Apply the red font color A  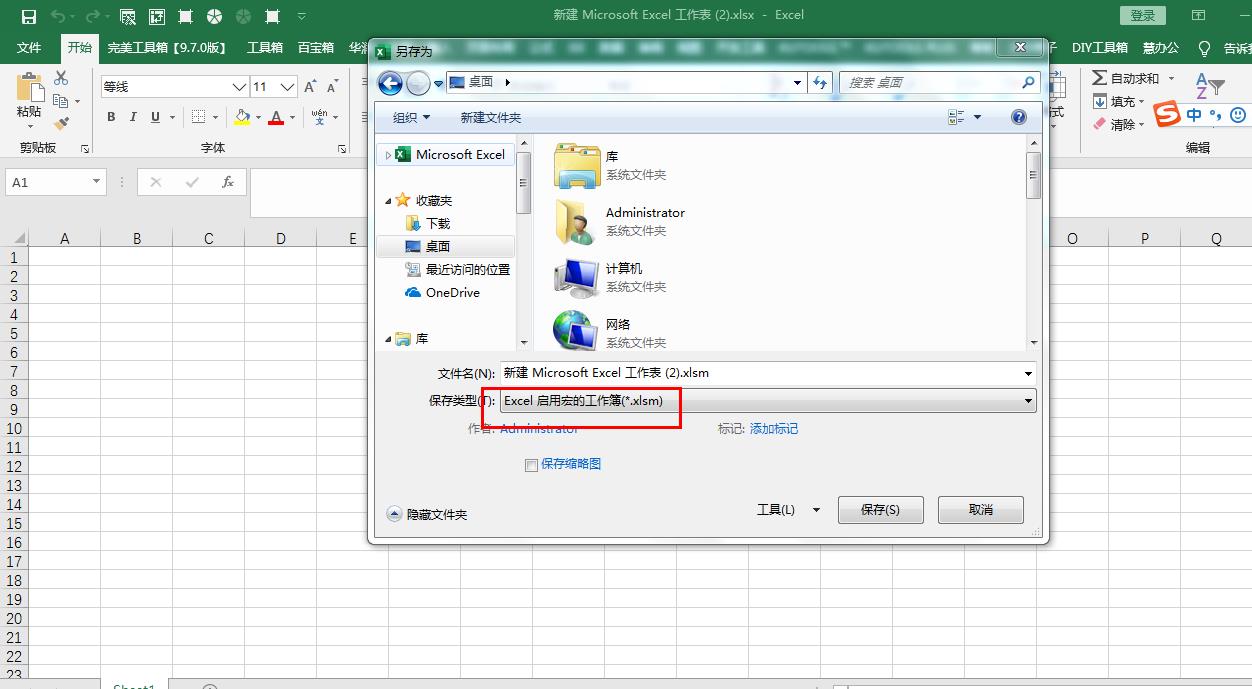277,117
